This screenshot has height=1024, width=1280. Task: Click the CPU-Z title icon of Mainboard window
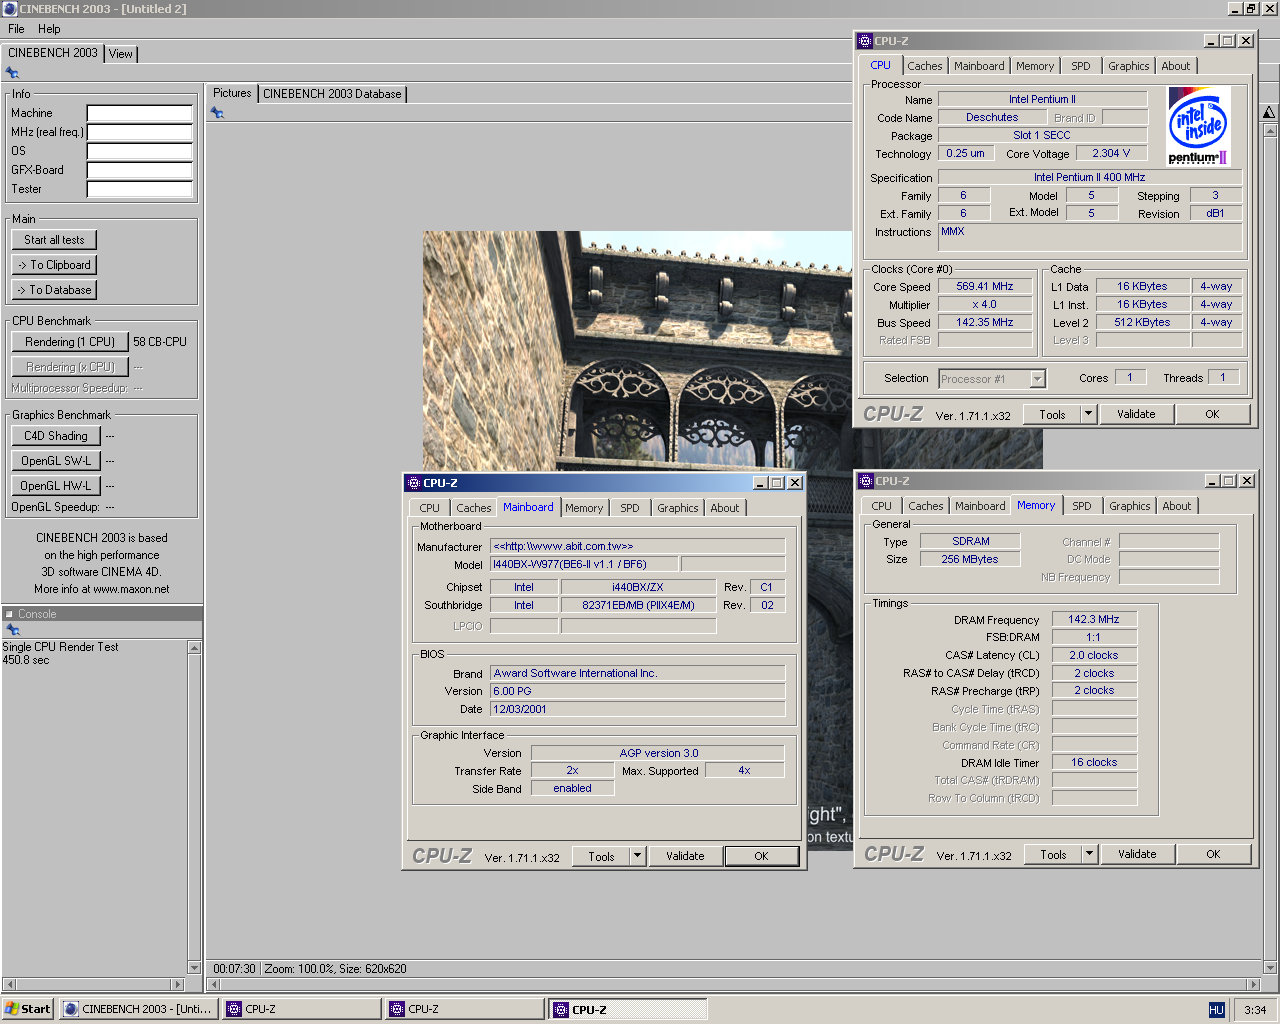(414, 483)
